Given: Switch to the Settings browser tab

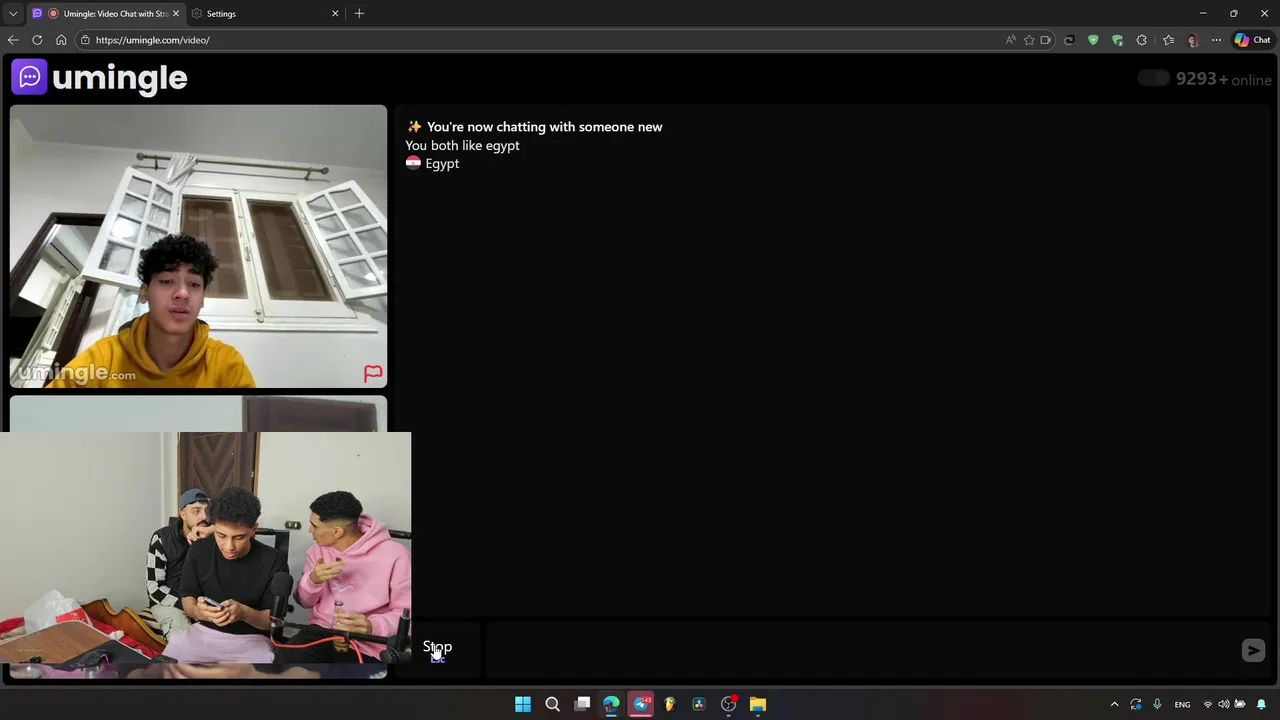Looking at the screenshot, I should pos(264,14).
